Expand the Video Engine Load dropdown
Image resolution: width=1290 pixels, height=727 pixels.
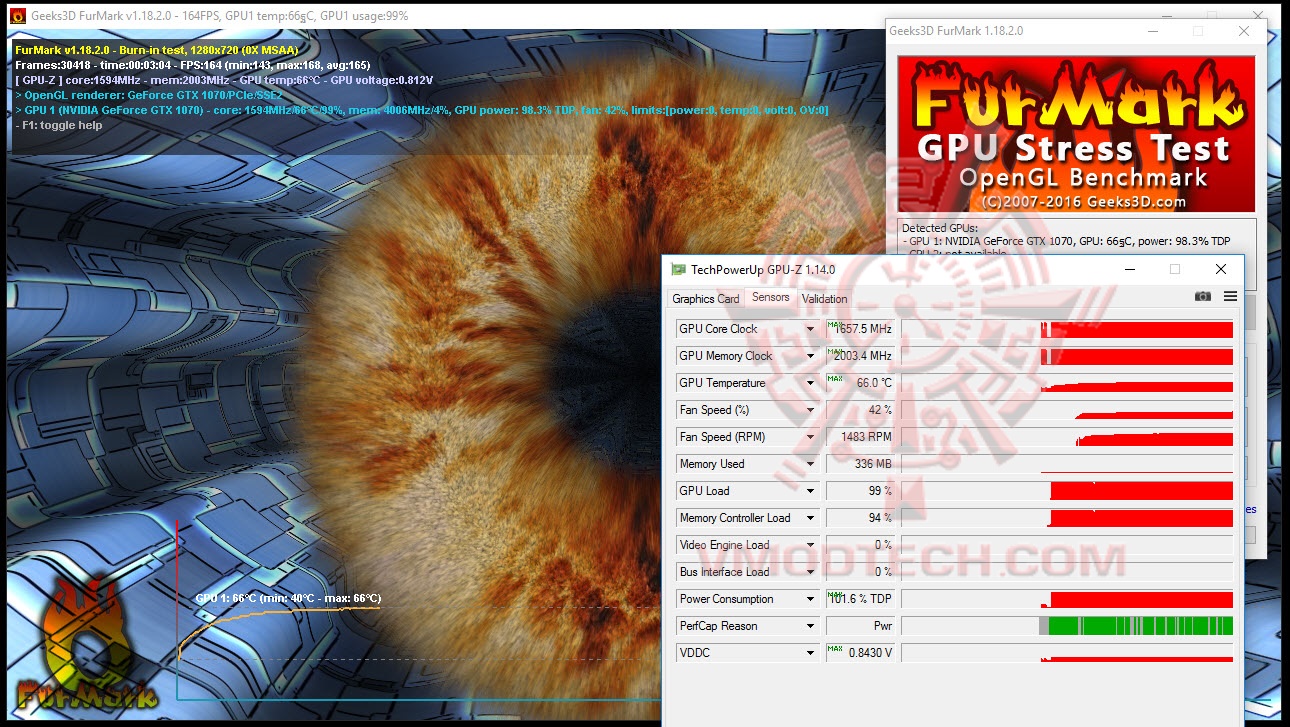[x=811, y=545]
